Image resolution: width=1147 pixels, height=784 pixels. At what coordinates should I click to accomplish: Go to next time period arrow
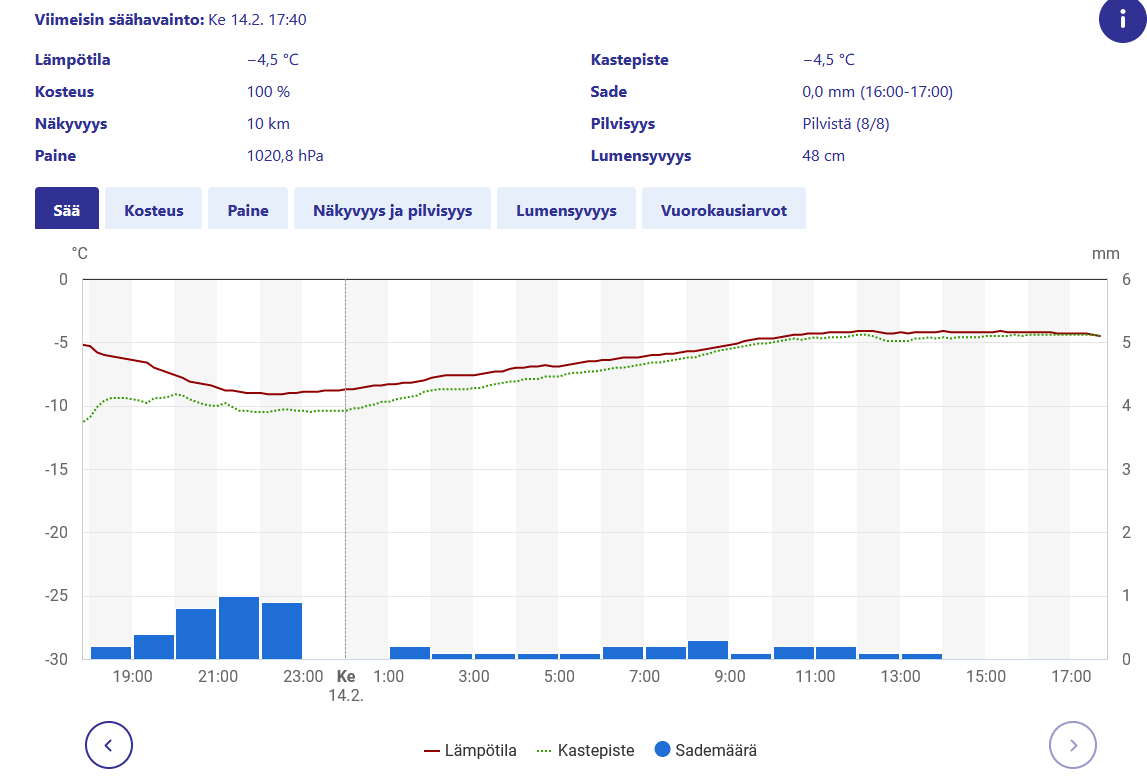(x=1073, y=745)
